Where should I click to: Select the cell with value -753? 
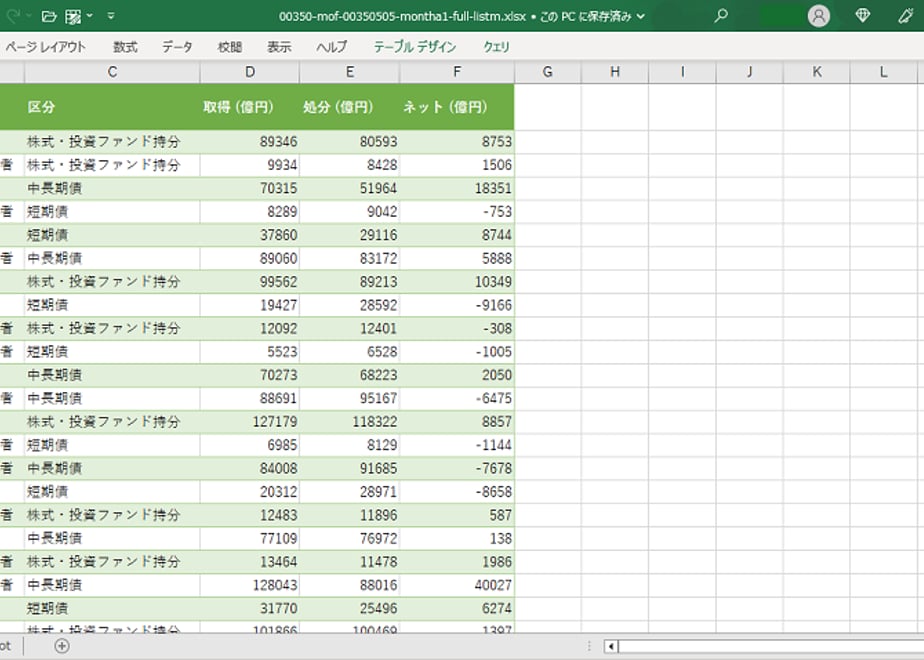(457, 212)
